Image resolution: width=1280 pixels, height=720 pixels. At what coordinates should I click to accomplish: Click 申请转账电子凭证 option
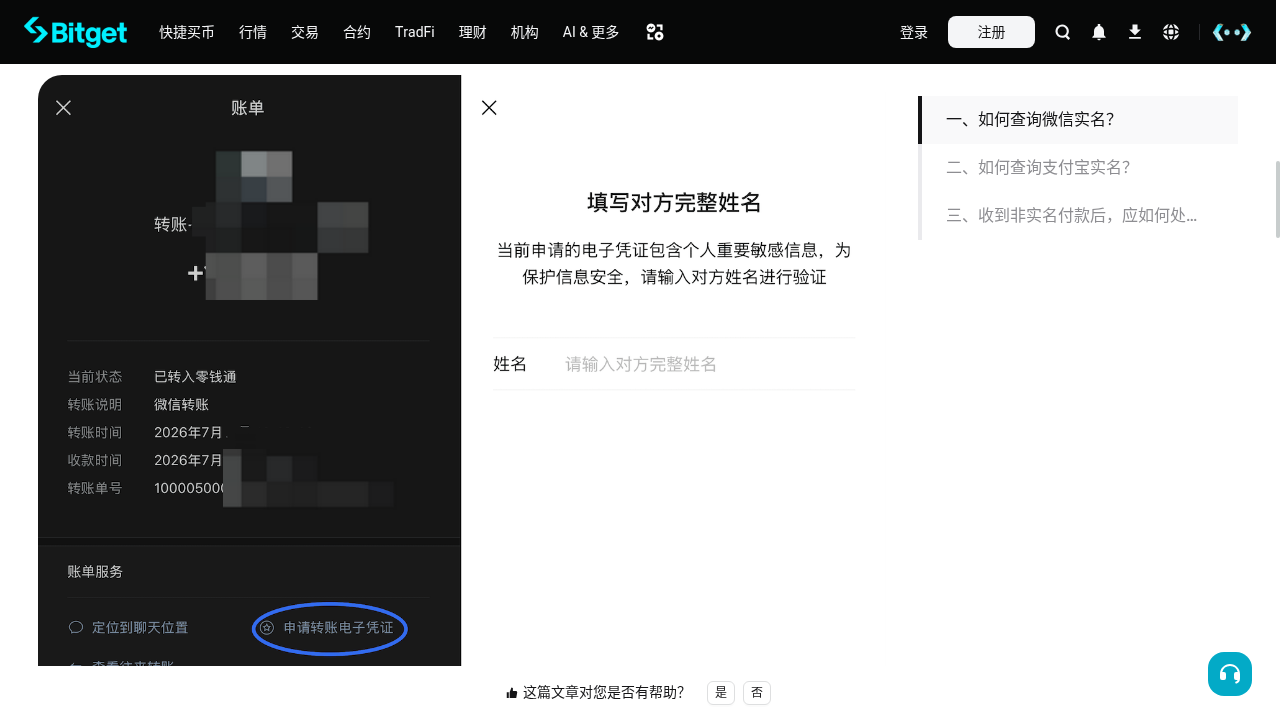pos(338,628)
